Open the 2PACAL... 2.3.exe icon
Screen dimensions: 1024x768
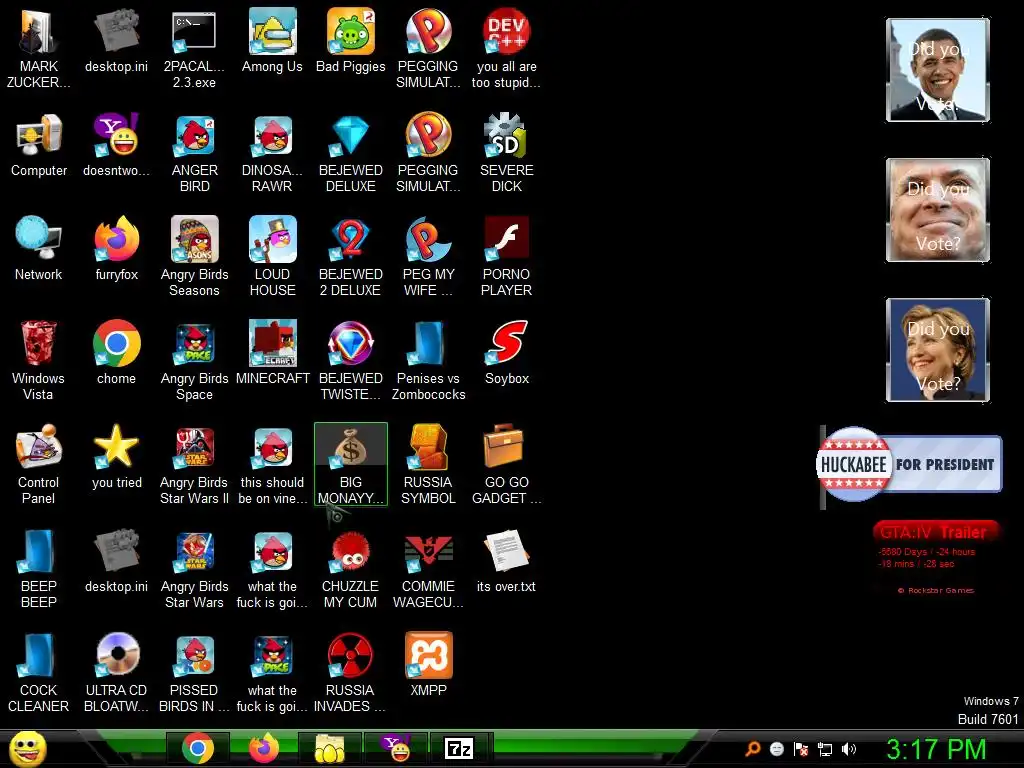pyautogui.click(x=194, y=49)
